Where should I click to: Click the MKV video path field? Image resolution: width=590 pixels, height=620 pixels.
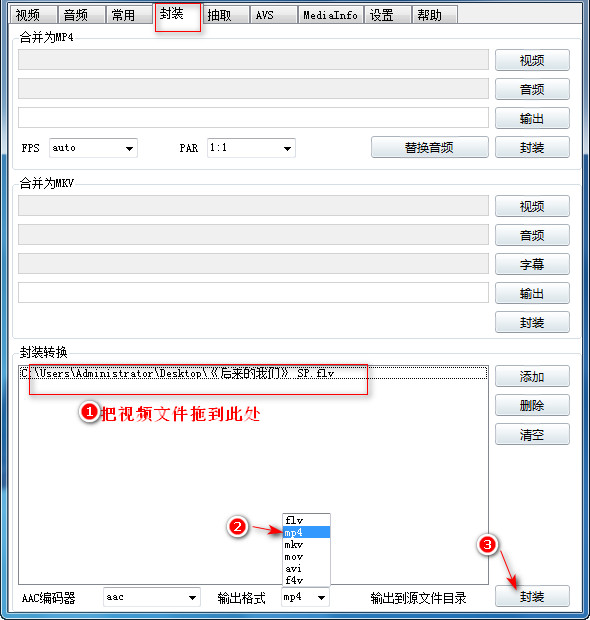[x=253, y=206]
